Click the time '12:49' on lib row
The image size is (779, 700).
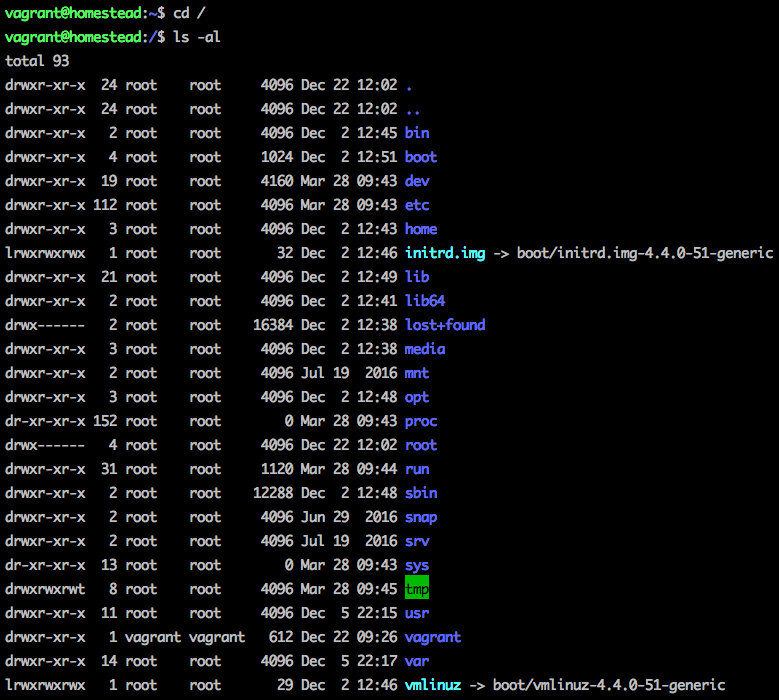tap(377, 277)
